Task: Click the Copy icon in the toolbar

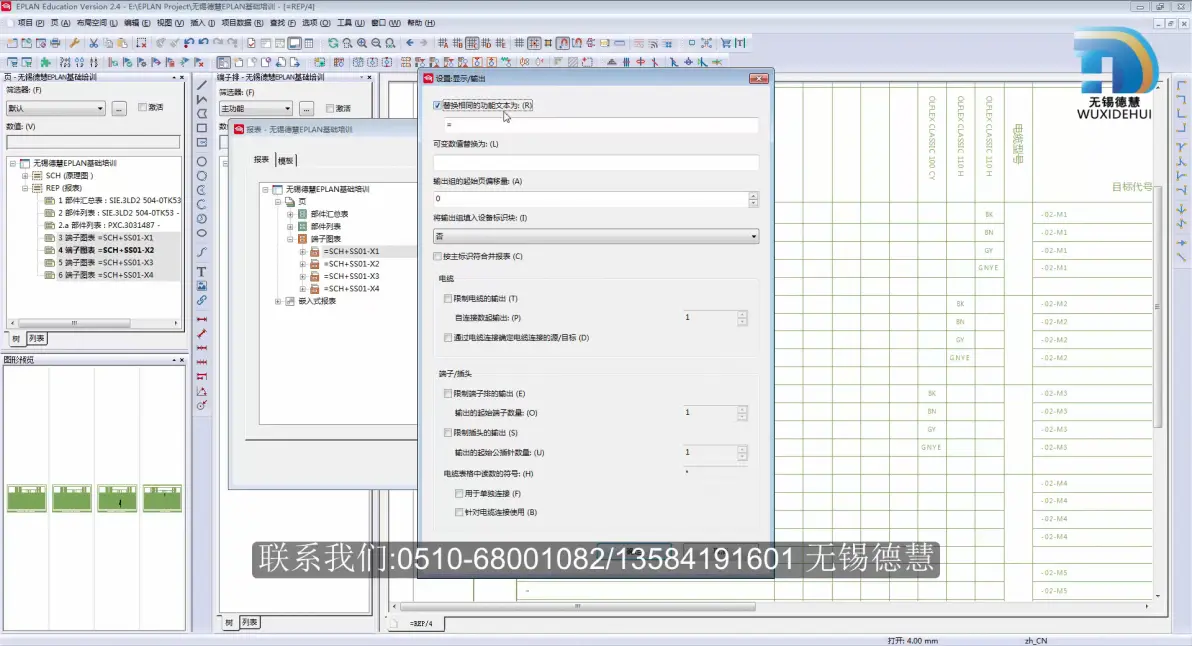Action: point(108,43)
